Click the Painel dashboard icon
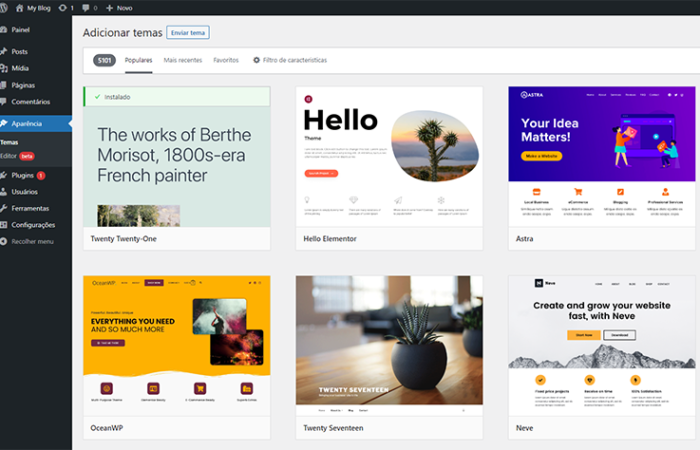 click(4, 29)
